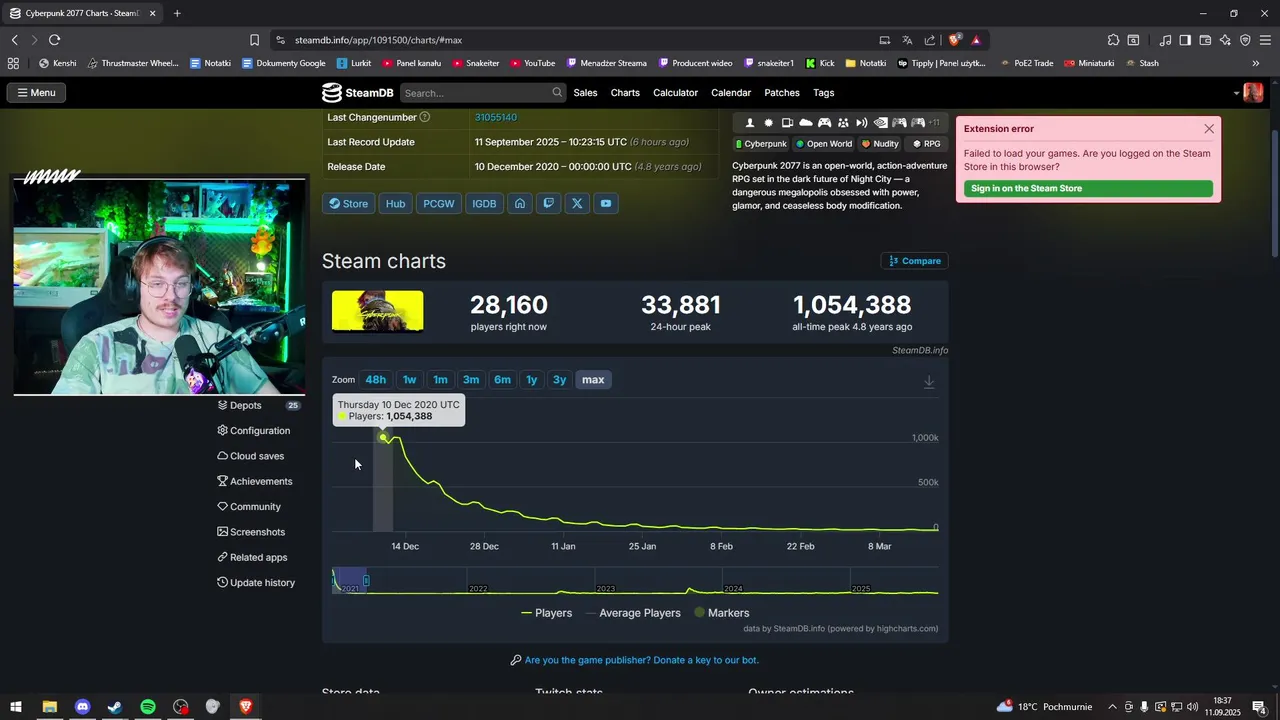This screenshot has width=1280, height=720.
Task: Open Calendar in the top navigation
Action: pyautogui.click(x=731, y=93)
